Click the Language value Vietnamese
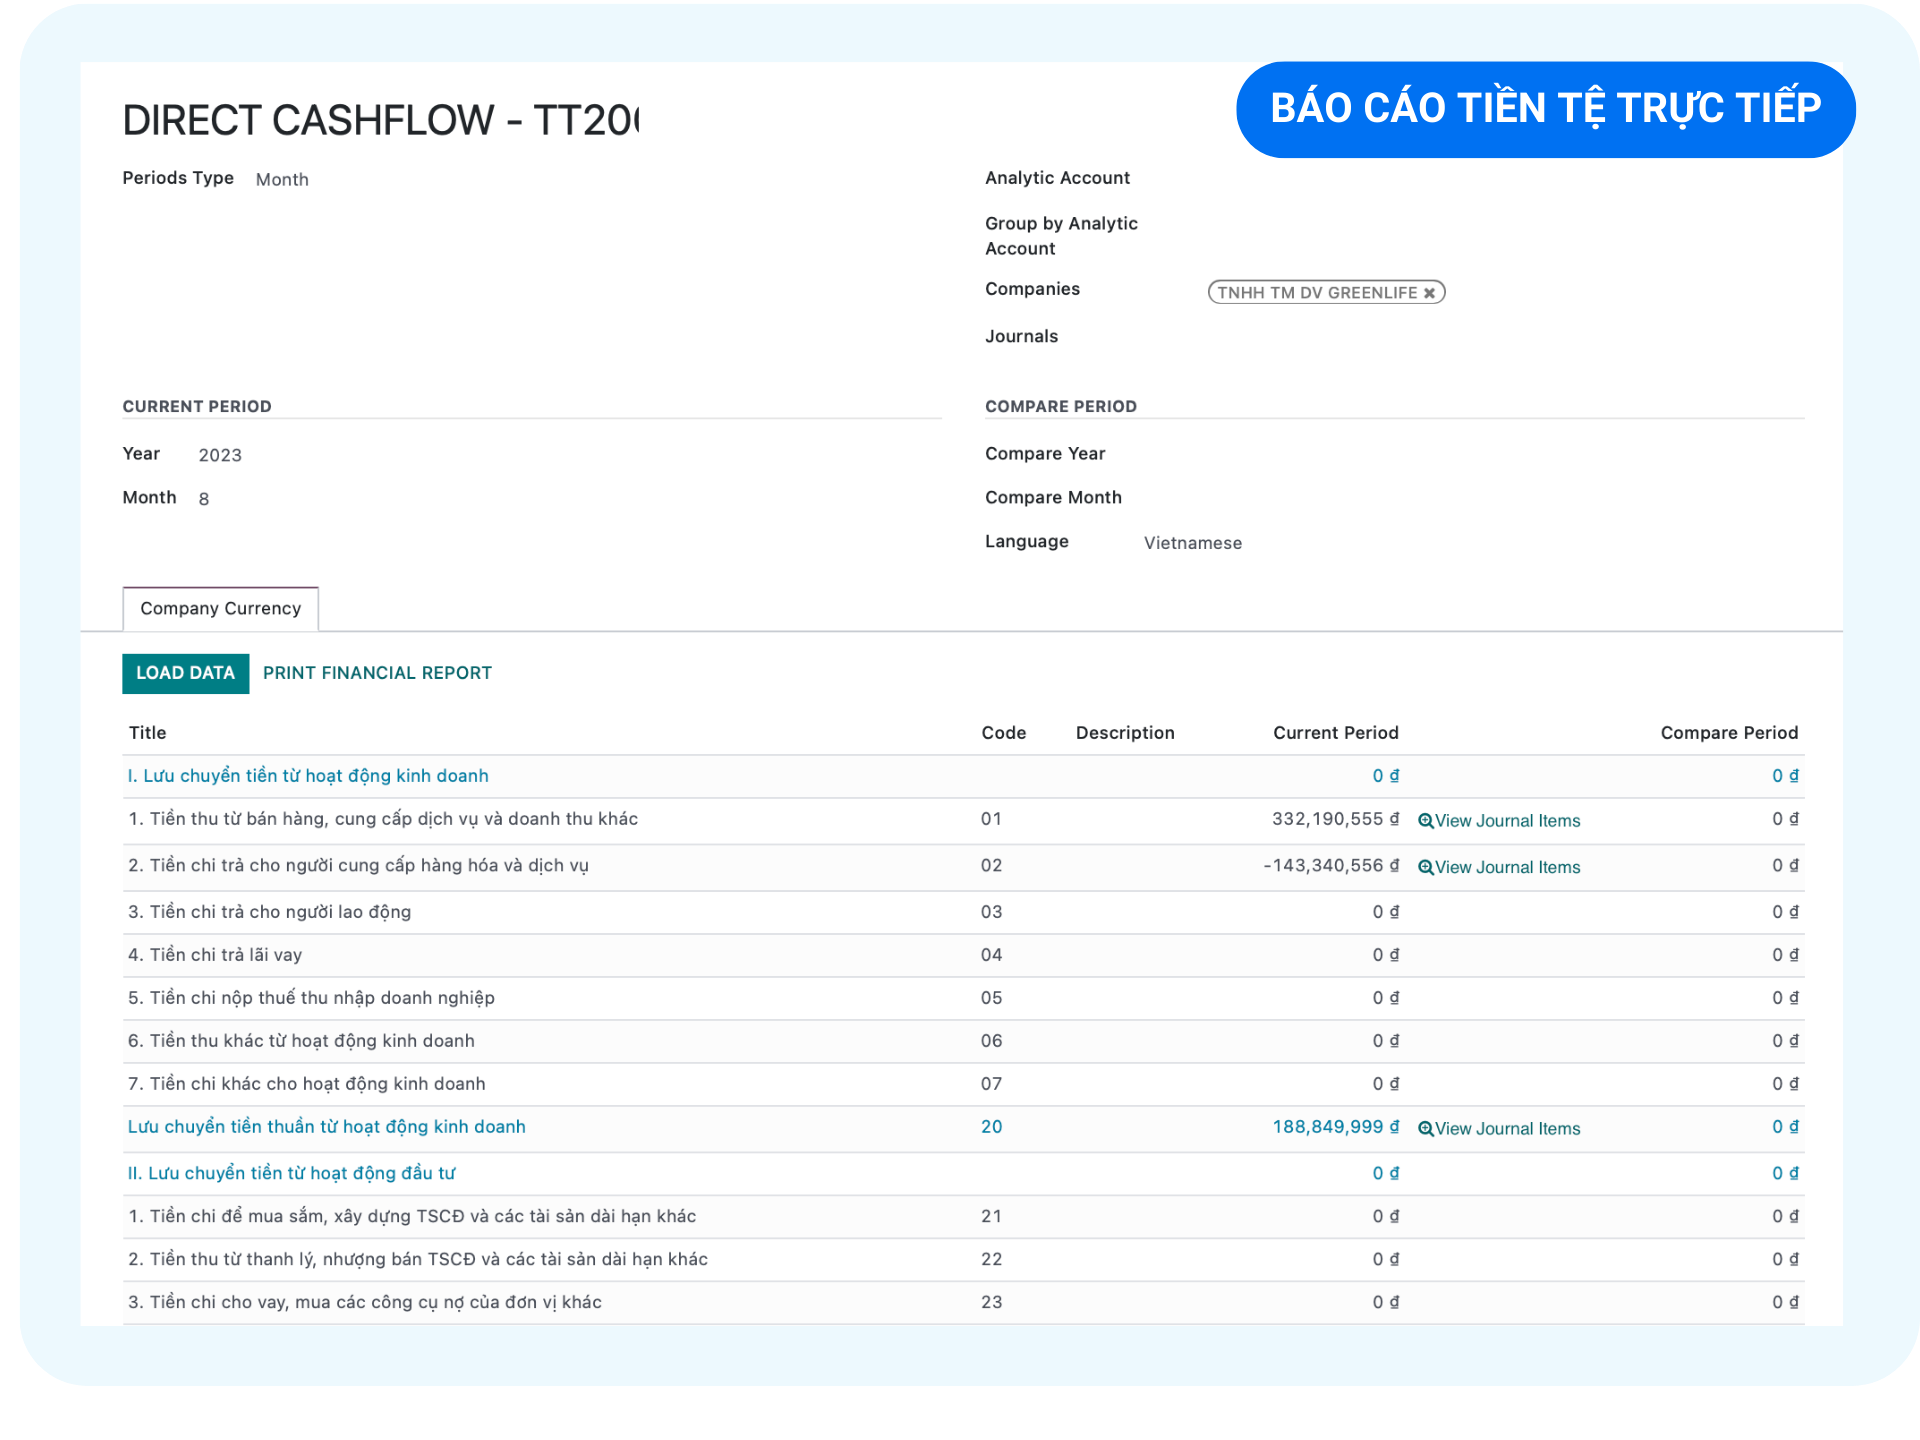Screen dimensions: 1920x1440 pyautogui.click(x=1192, y=543)
